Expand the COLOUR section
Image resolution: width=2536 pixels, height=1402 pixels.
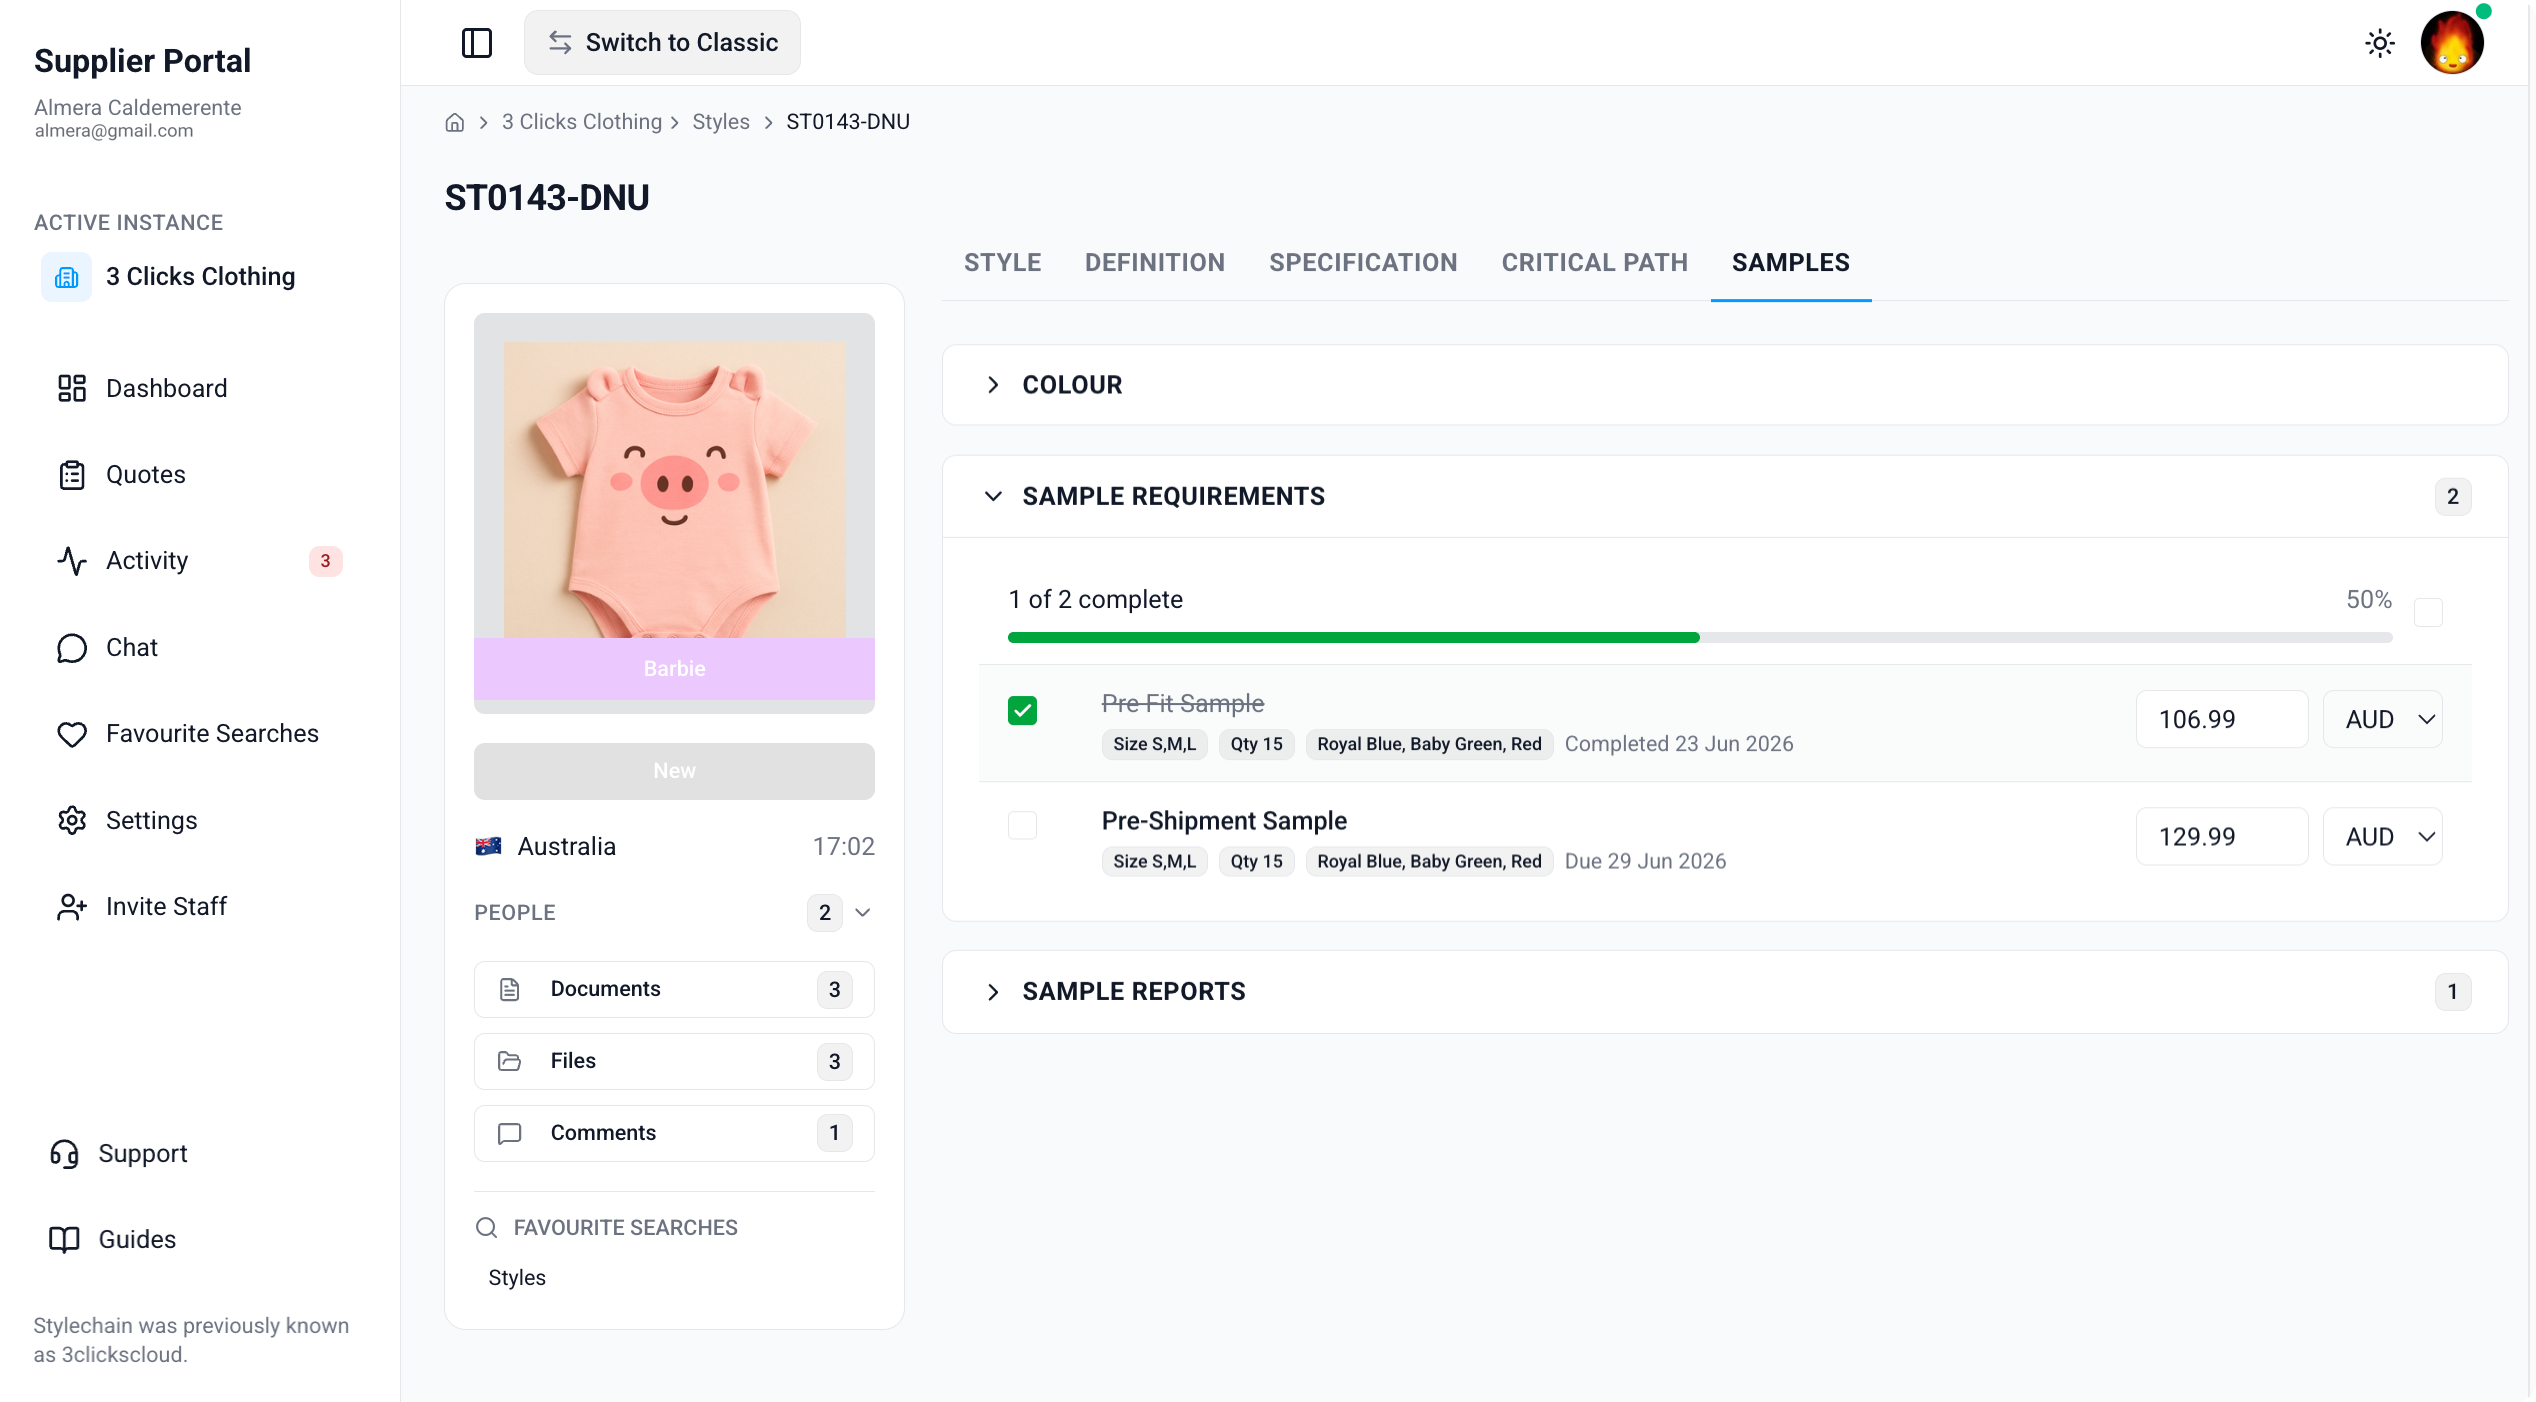coord(993,385)
